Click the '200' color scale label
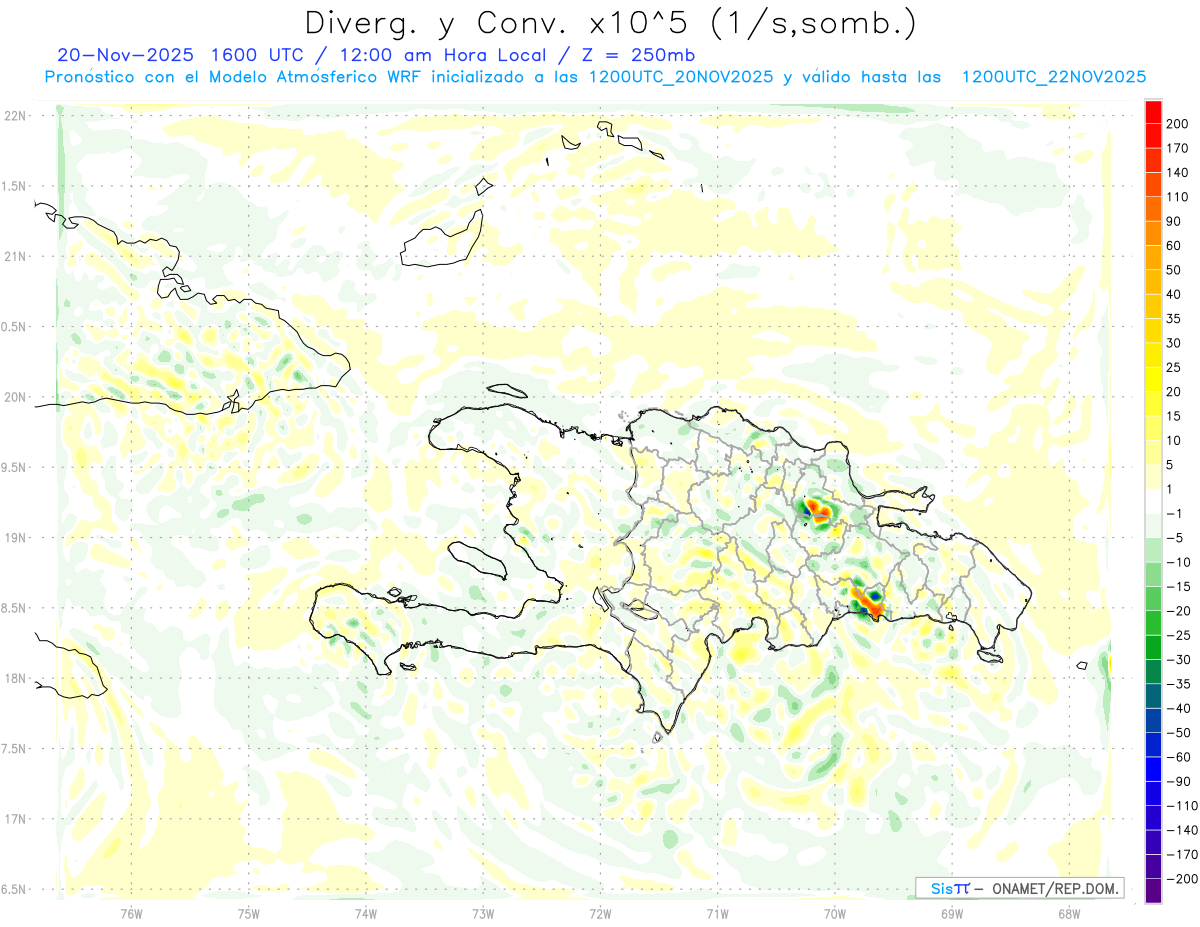Image resolution: width=1200 pixels, height=927 pixels. tap(1179, 123)
